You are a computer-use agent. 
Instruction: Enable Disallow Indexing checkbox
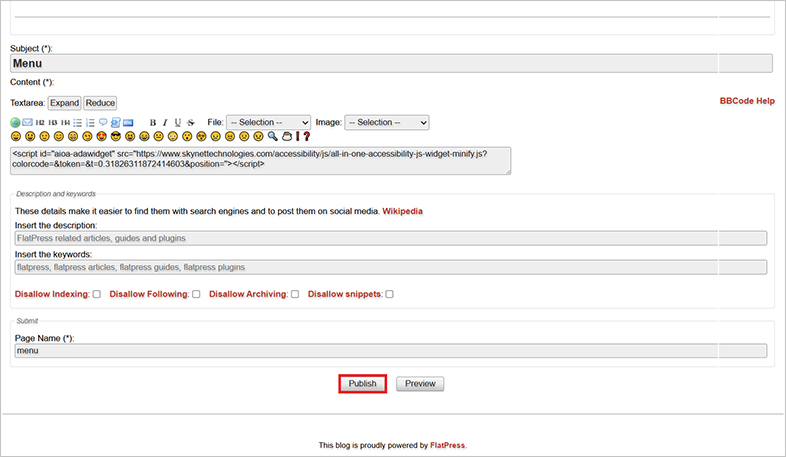pos(97,294)
